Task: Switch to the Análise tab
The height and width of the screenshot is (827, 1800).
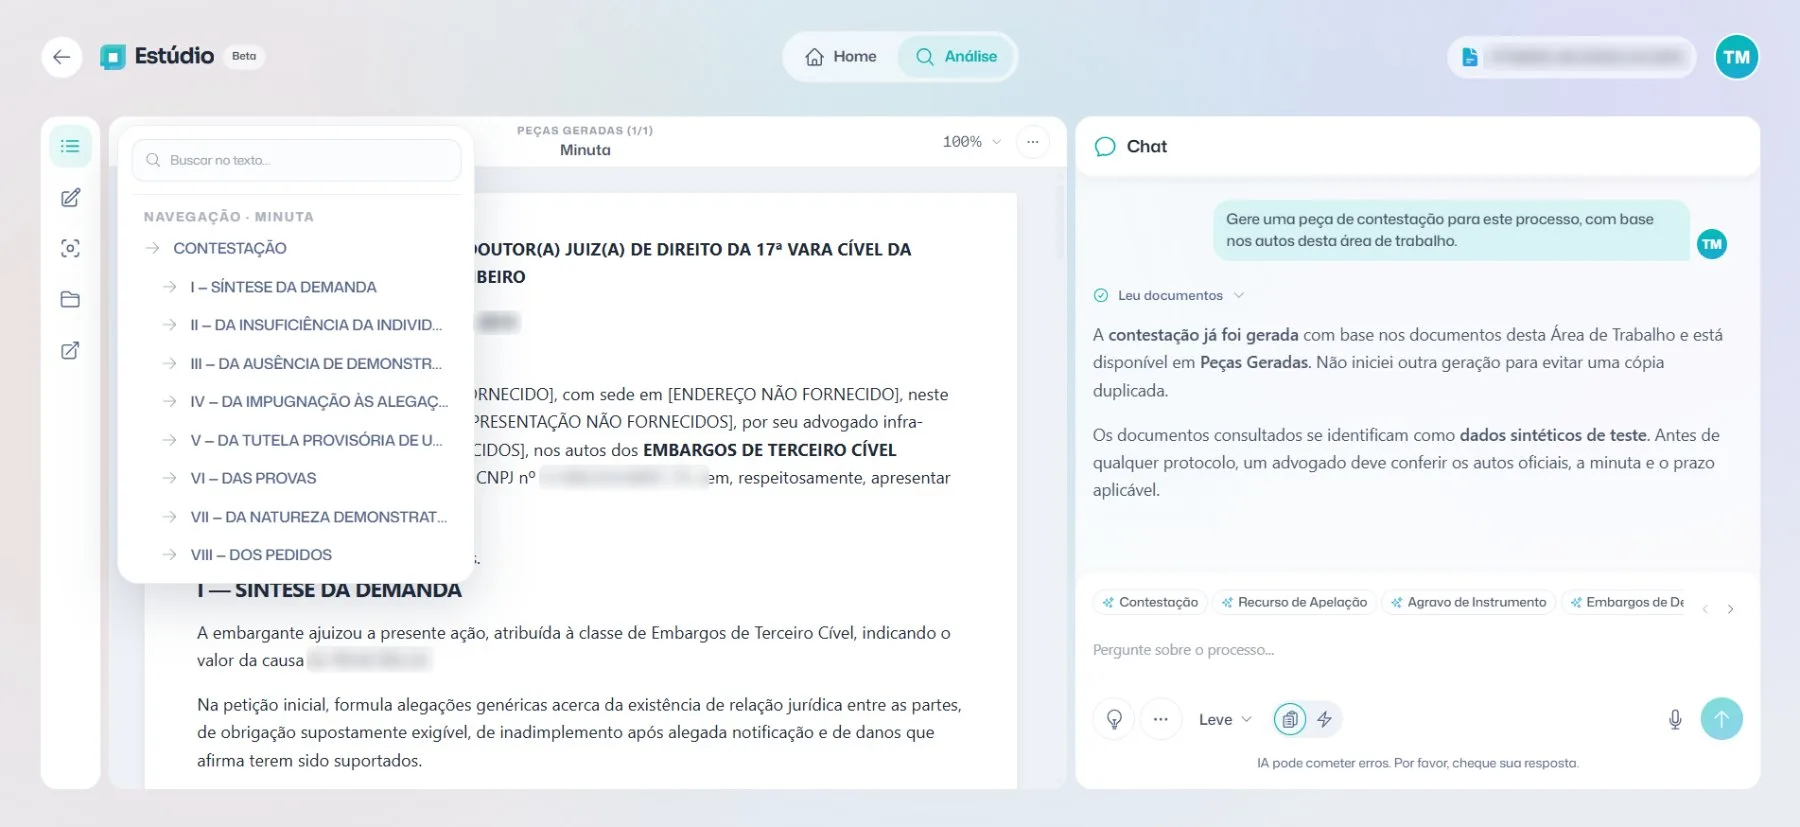Action: 956,57
